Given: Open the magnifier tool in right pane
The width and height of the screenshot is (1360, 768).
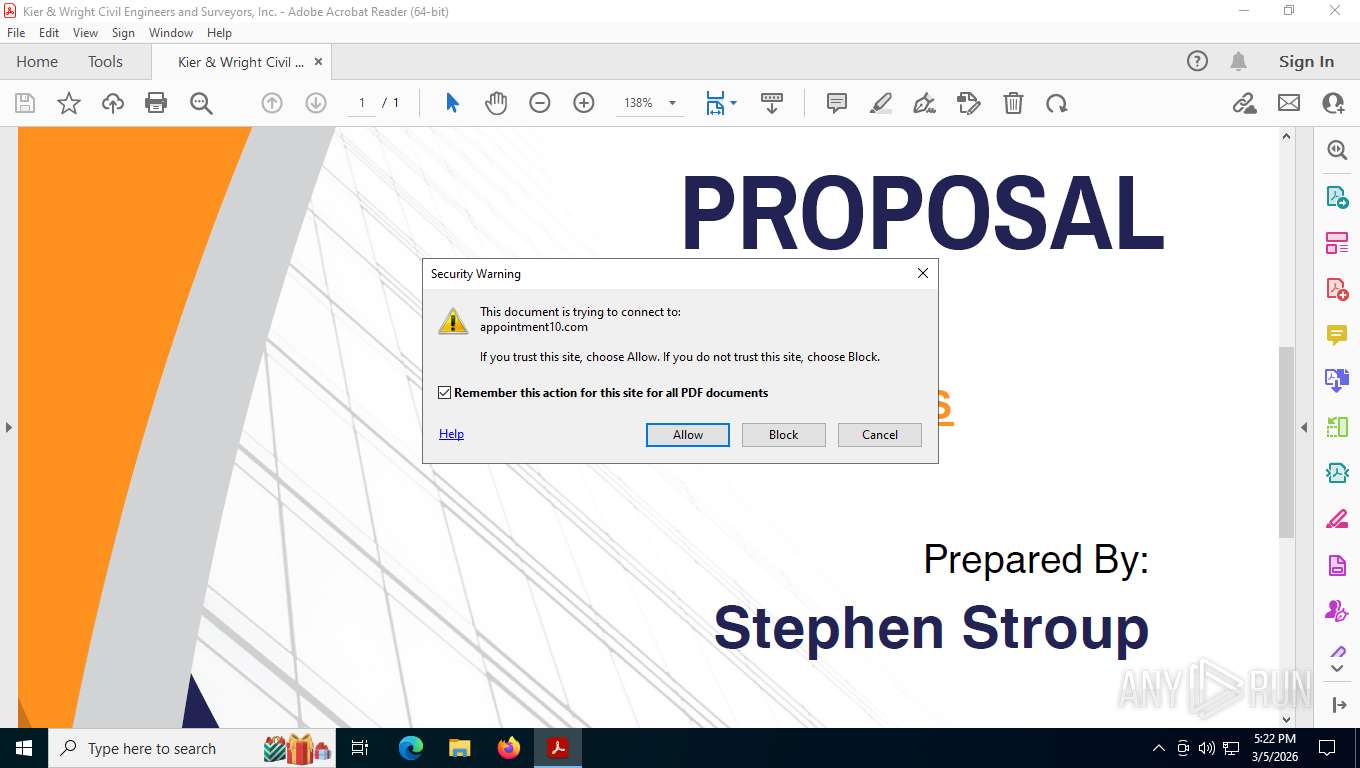Looking at the screenshot, I should coord(1337,150).
